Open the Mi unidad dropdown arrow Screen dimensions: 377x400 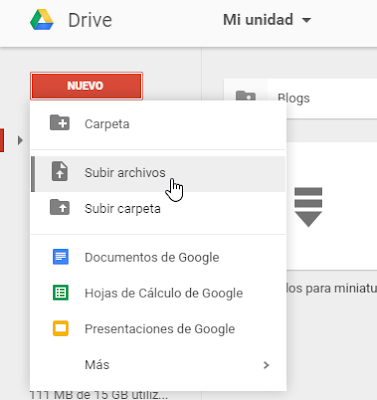click(x=306, y=20)
